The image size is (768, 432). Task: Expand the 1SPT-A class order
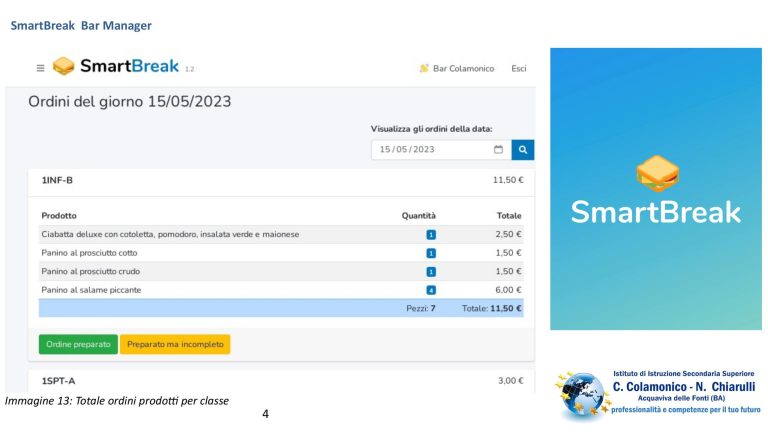pyautogui.click(x=281, y=381)
